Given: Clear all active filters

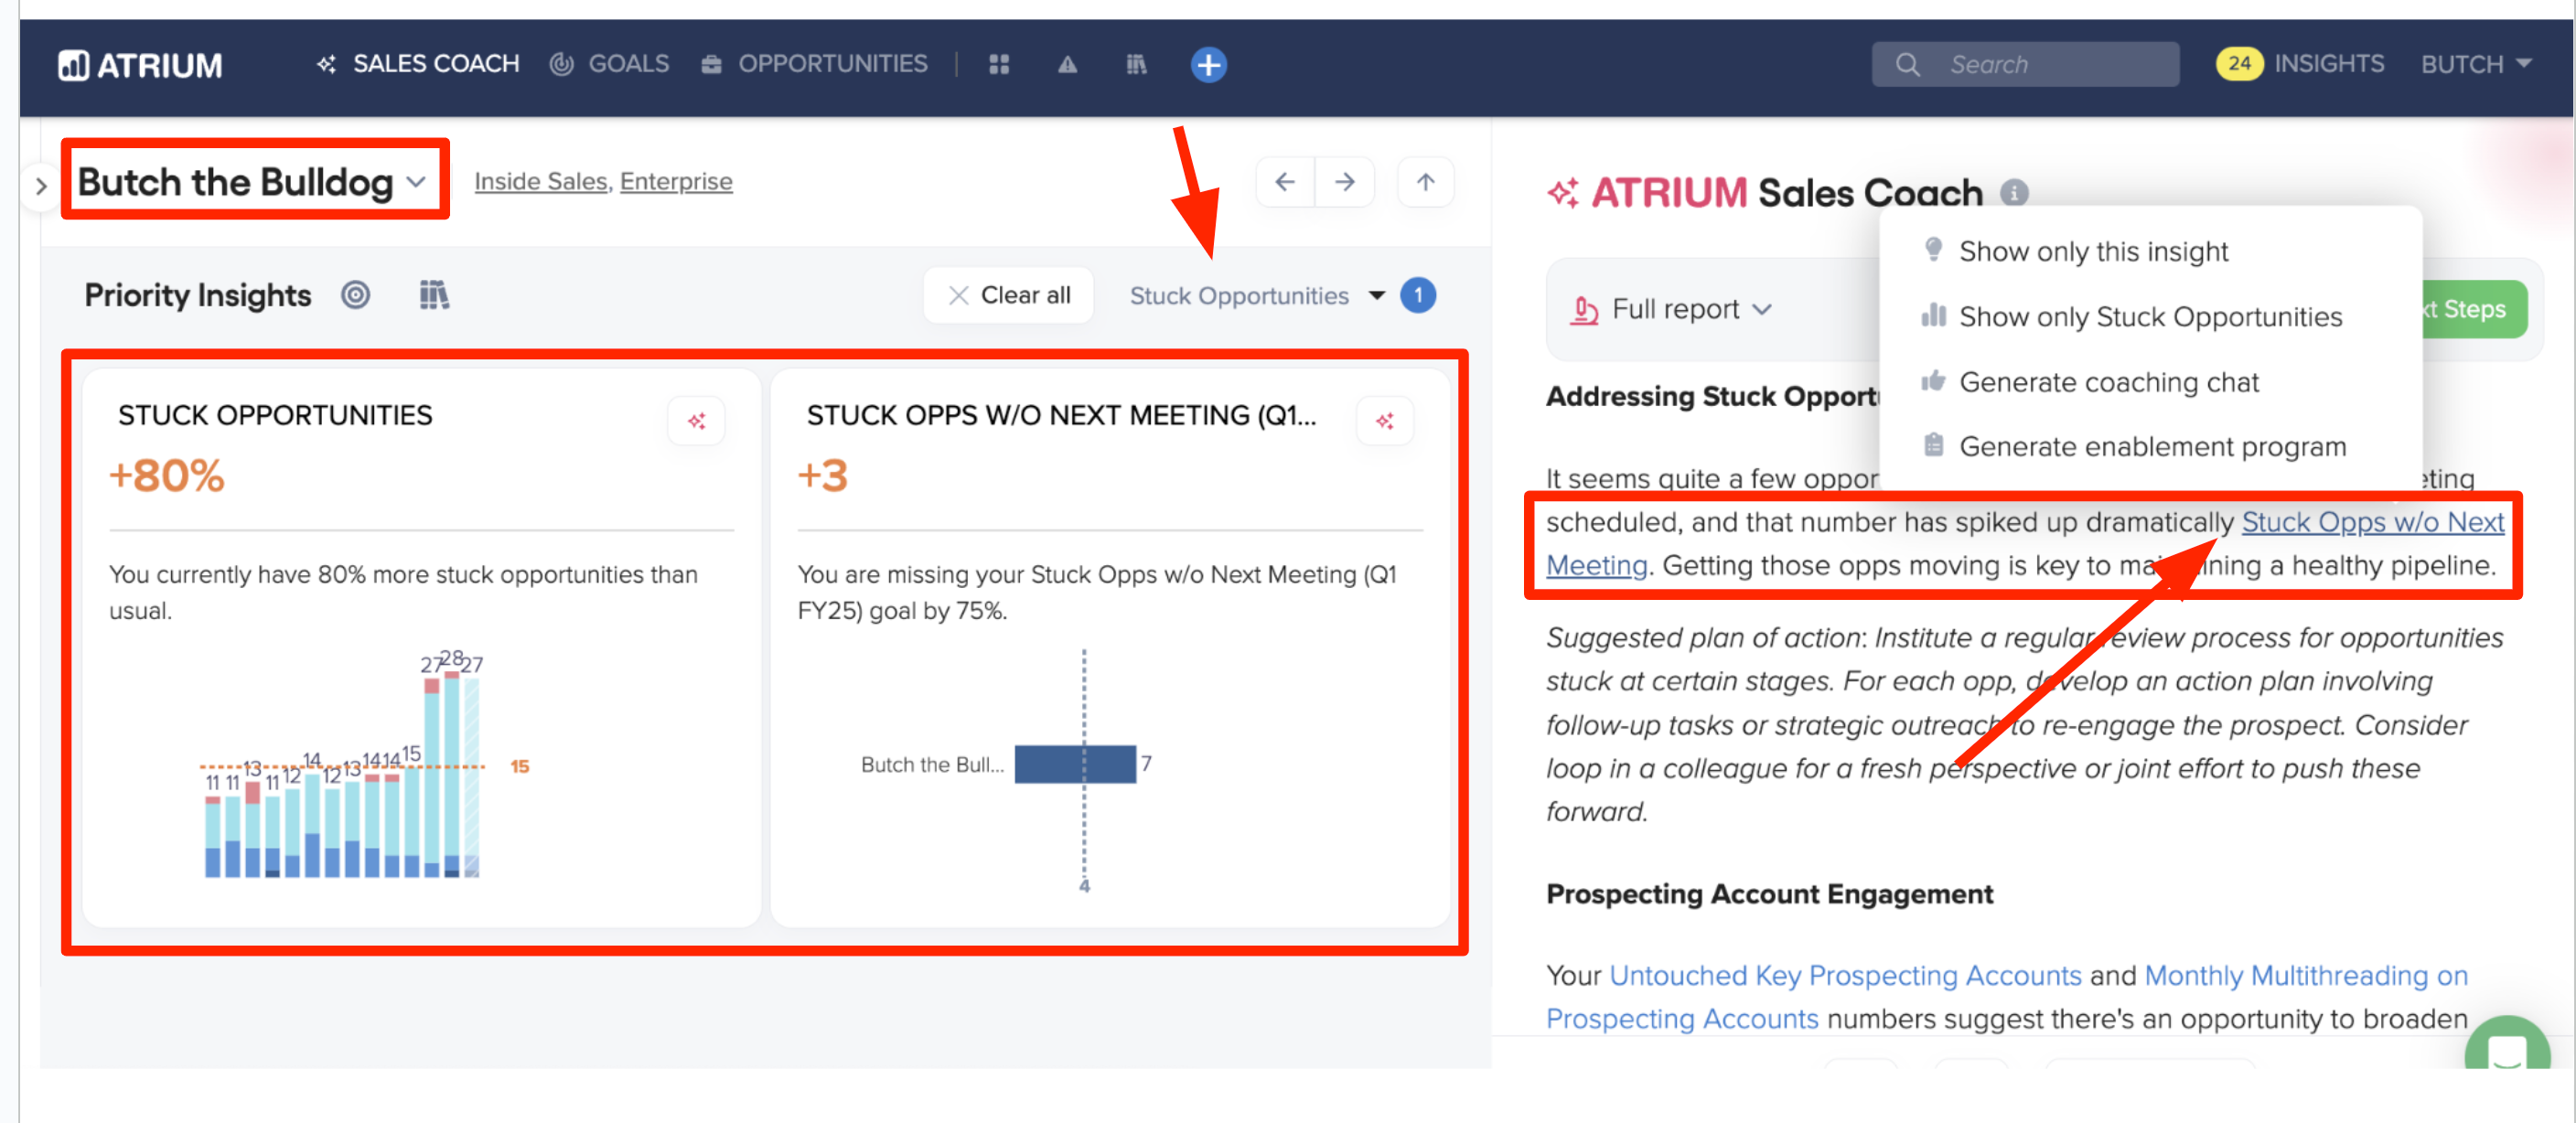Looking at the screenshot, I should coord(1008,295).
